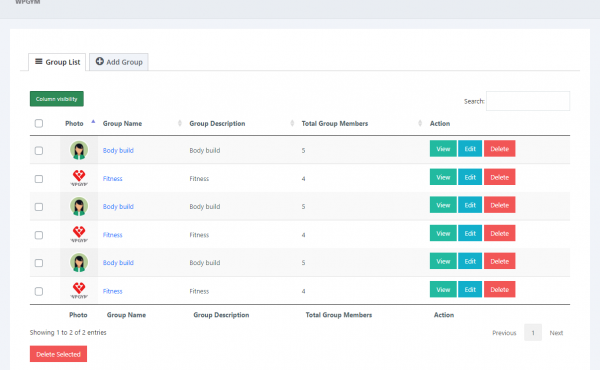The image size is (600, 370).
Task: Check the third Fitness row checkbox
Action: click(39, 291)
